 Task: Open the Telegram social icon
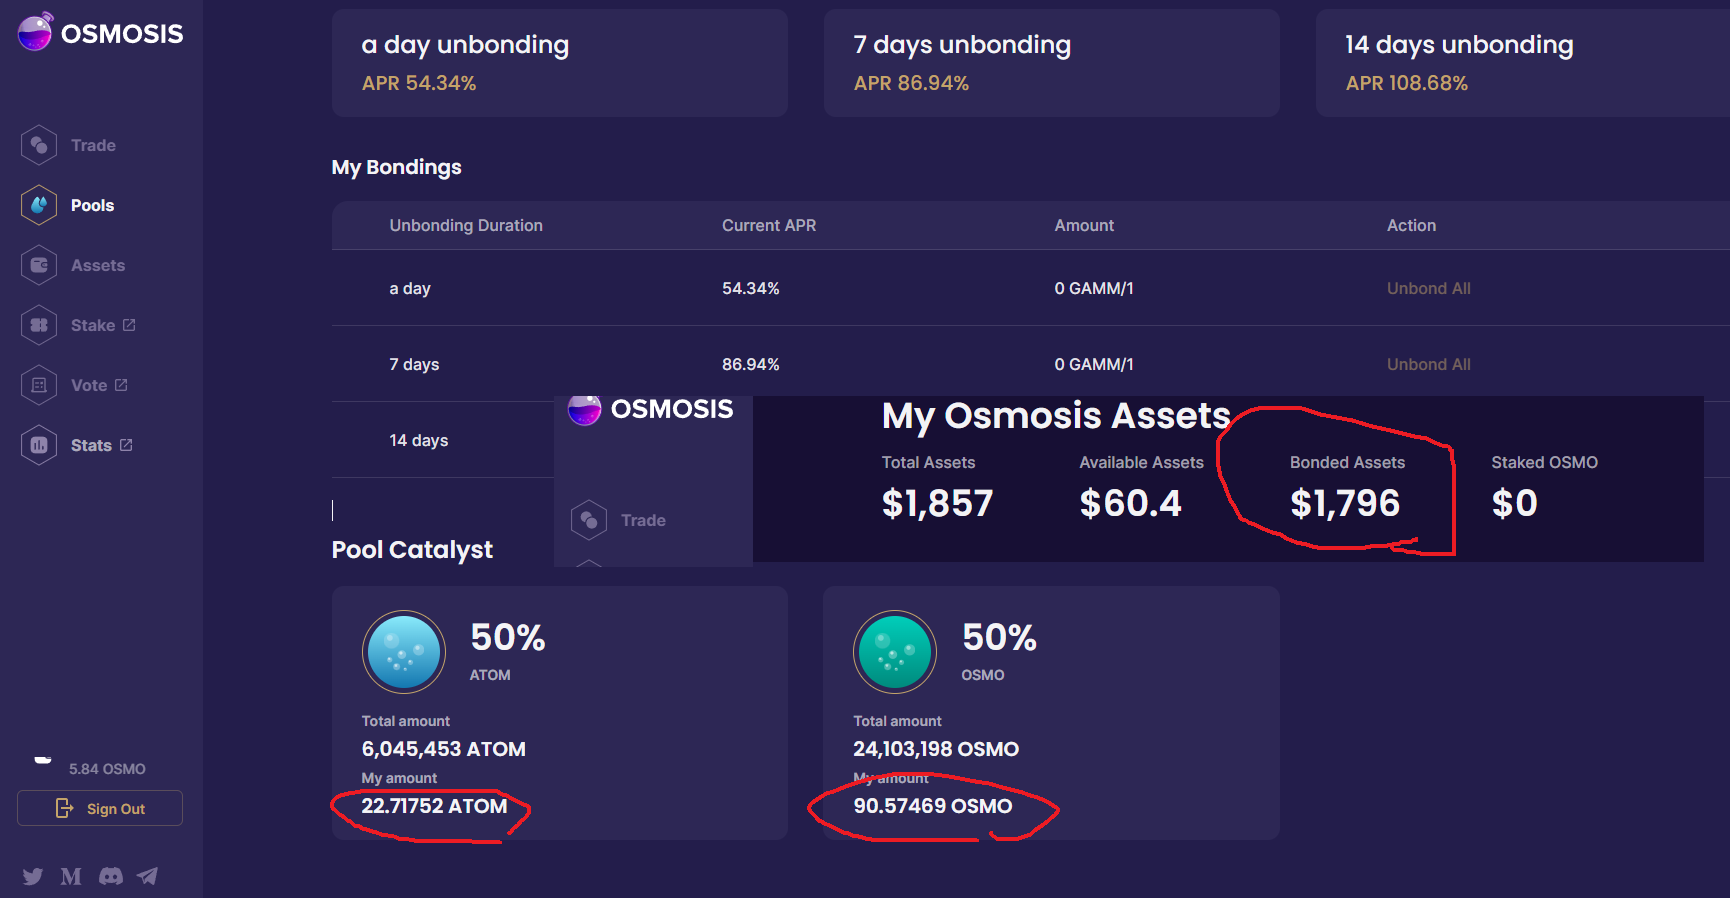[148, 876]
